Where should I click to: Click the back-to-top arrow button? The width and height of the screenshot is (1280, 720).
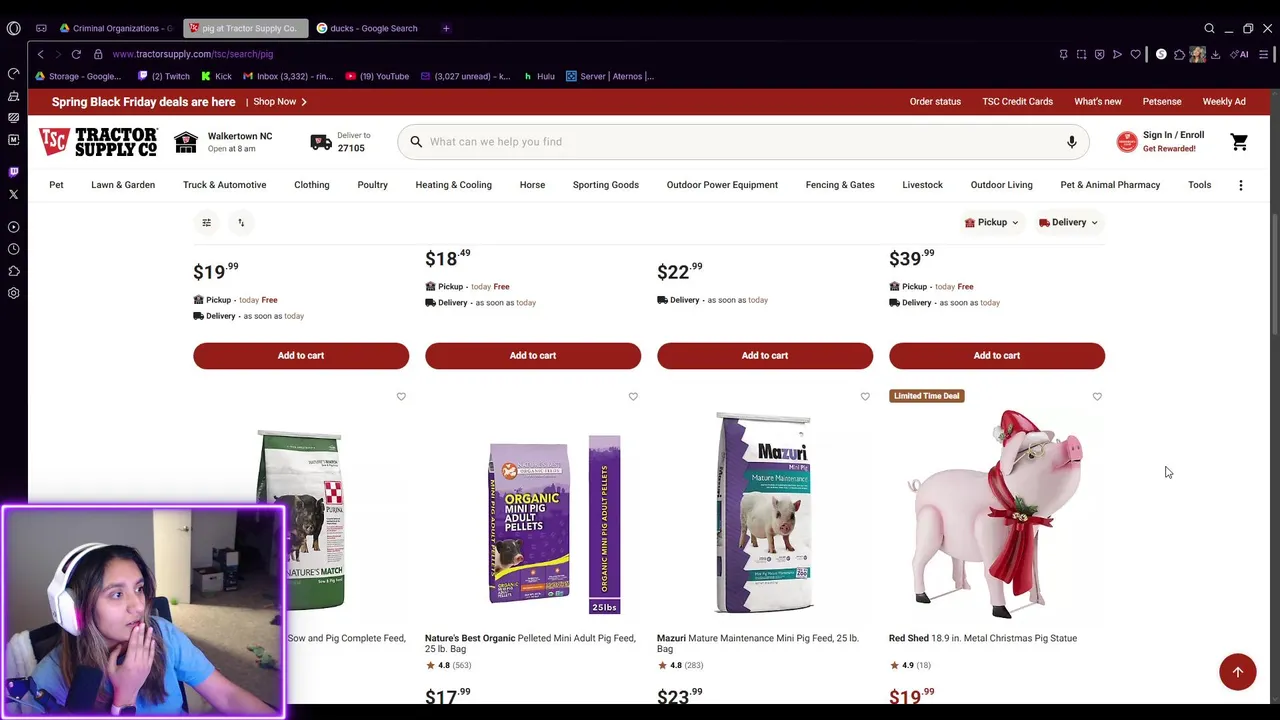pyautogui.click(x=1237, y=672)
